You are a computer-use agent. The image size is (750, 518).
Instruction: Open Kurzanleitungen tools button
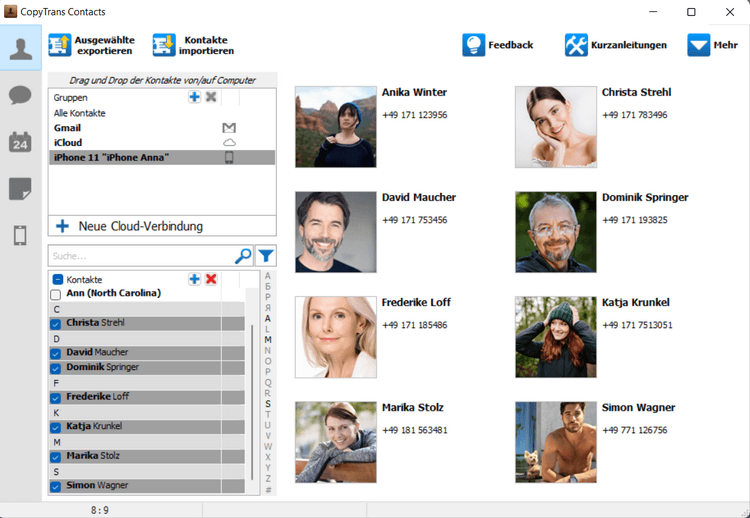click(x=576, y=45)
